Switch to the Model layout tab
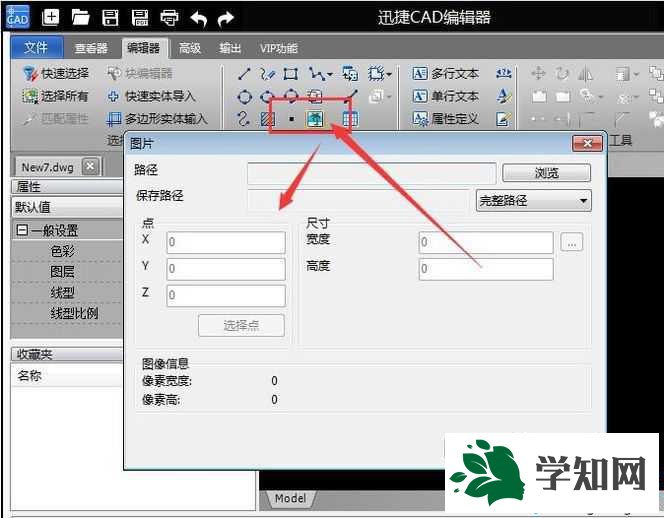The width and height of the screenshot is (664, 518). (290, 498)
